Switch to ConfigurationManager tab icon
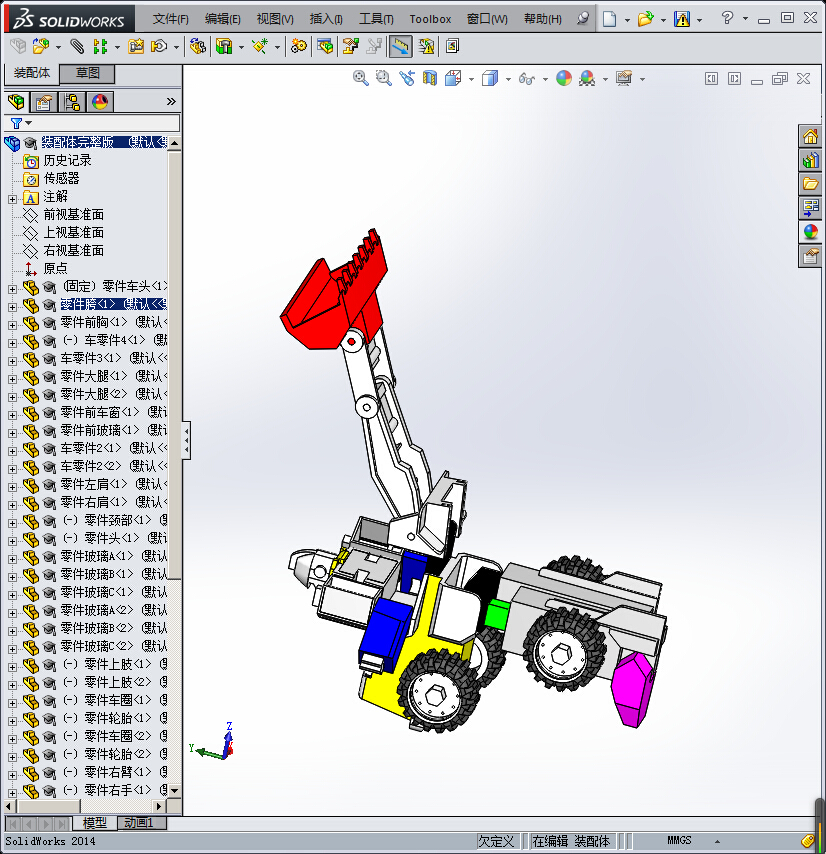Image resolution: width=826 pixels, height=854 pixels. 72,102
